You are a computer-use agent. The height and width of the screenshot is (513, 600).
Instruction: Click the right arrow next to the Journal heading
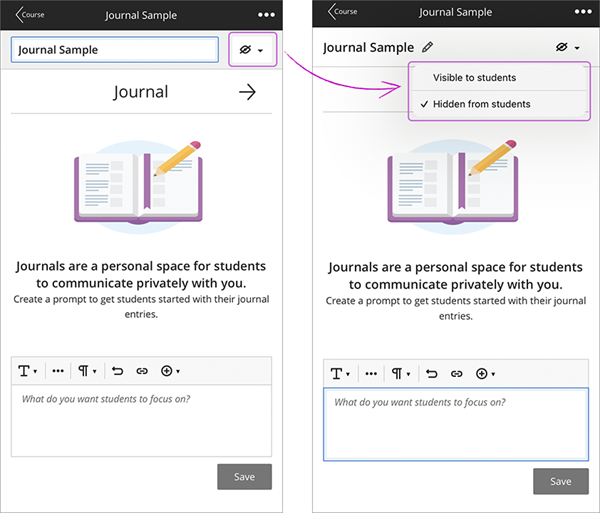pyautogui.click(x=247, y=92)
